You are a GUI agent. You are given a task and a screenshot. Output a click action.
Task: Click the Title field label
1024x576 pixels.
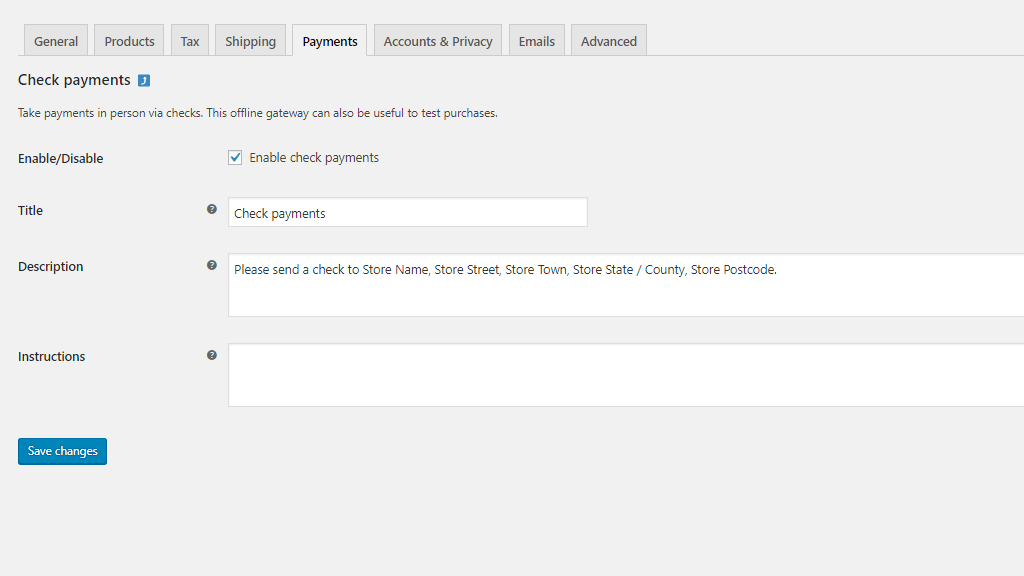tap(31, 211)
